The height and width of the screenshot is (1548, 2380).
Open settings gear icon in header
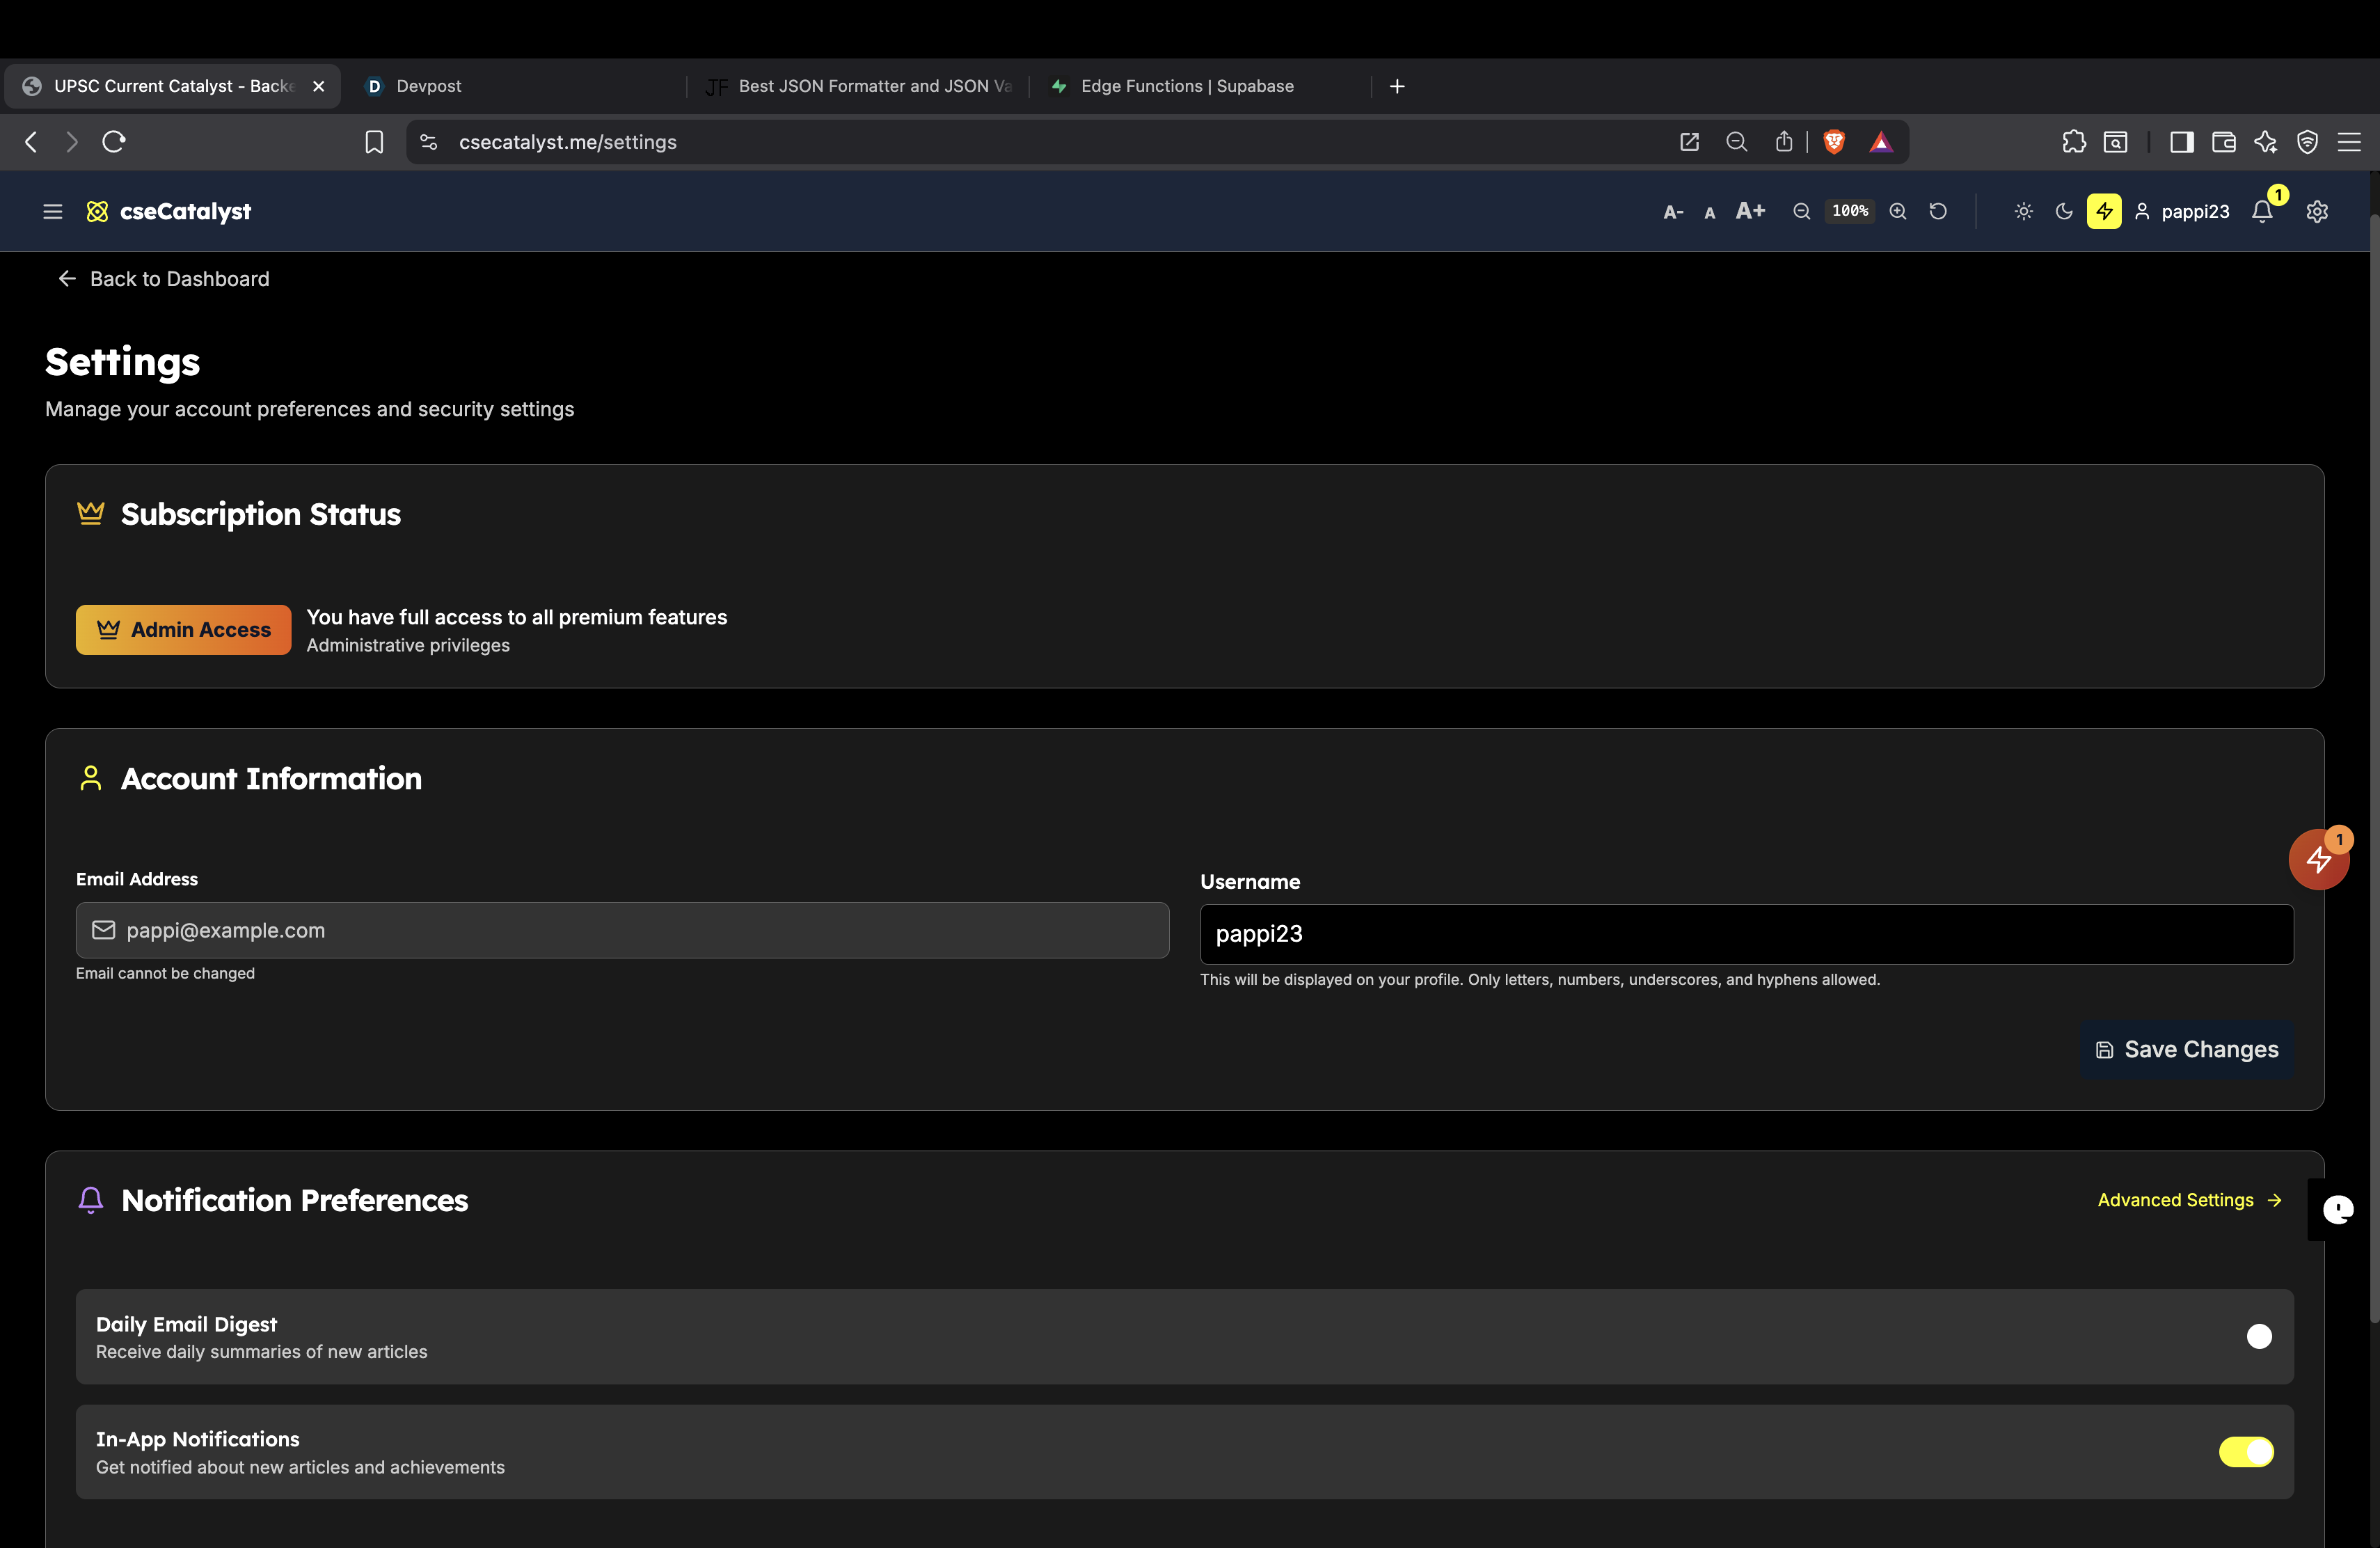coord(2317,211)
